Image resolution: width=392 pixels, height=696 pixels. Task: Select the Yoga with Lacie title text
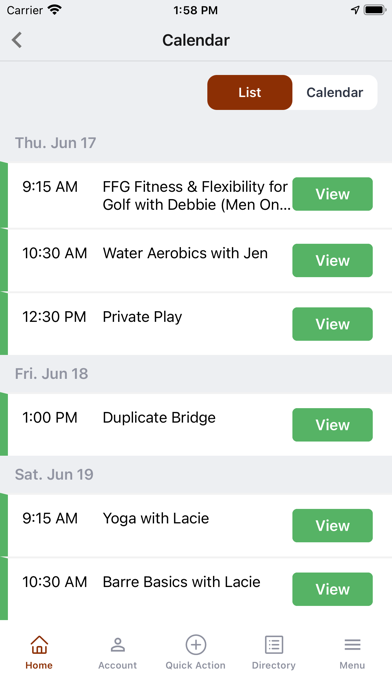(x=156, y=518)
